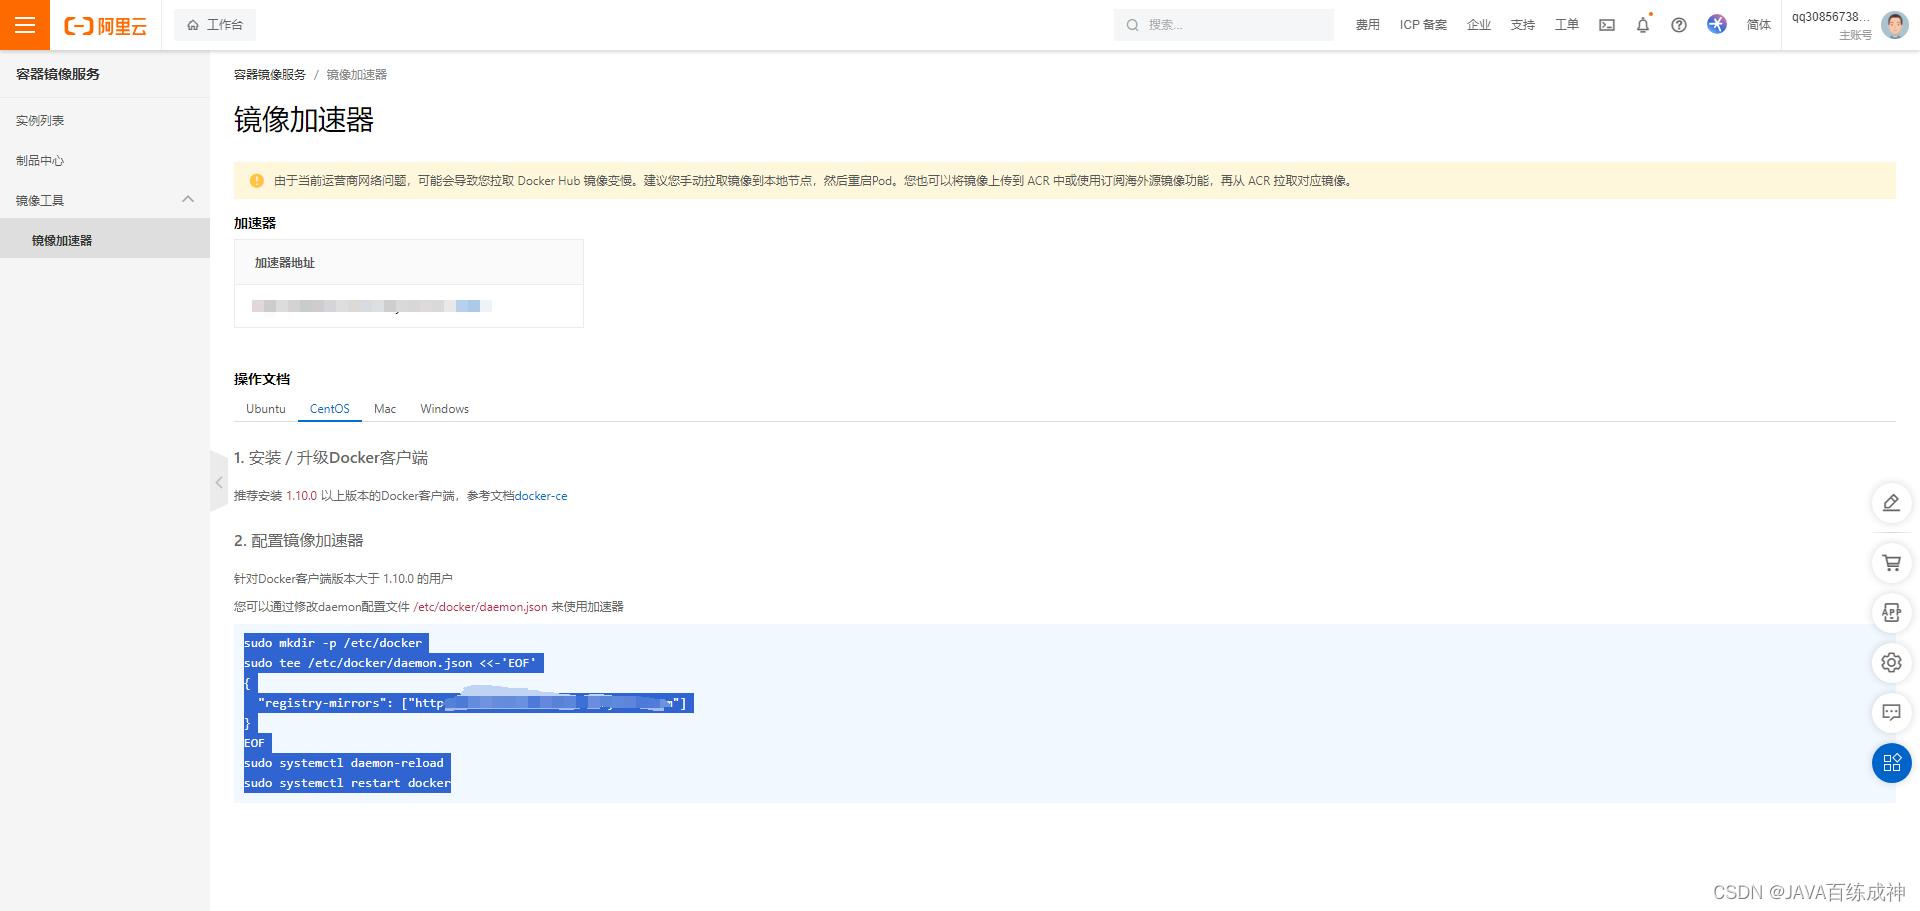Click the sudo systemctl restart docker line
This screenshot has height=911, width=1920.
[347, 783]
